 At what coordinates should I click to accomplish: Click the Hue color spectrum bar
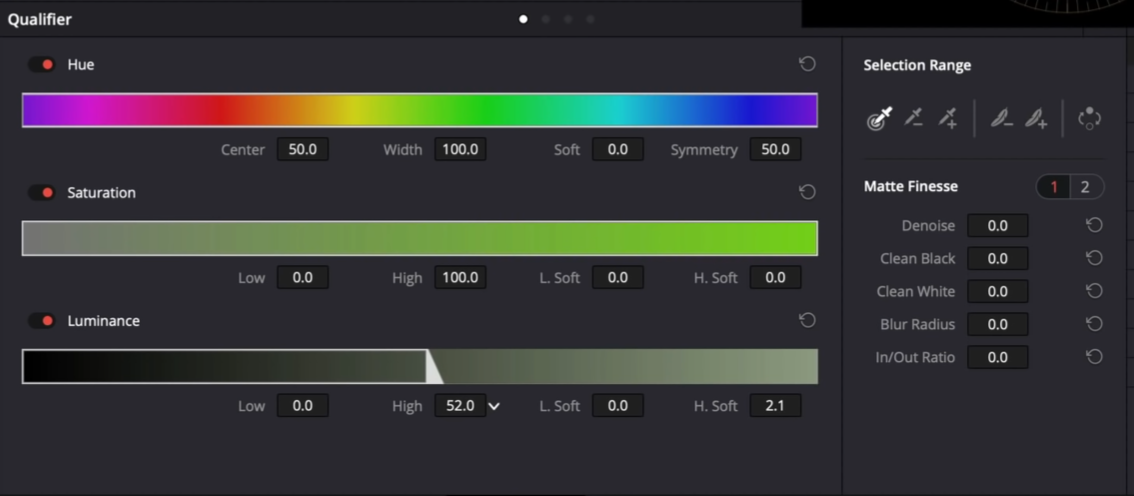coord(419,110)
